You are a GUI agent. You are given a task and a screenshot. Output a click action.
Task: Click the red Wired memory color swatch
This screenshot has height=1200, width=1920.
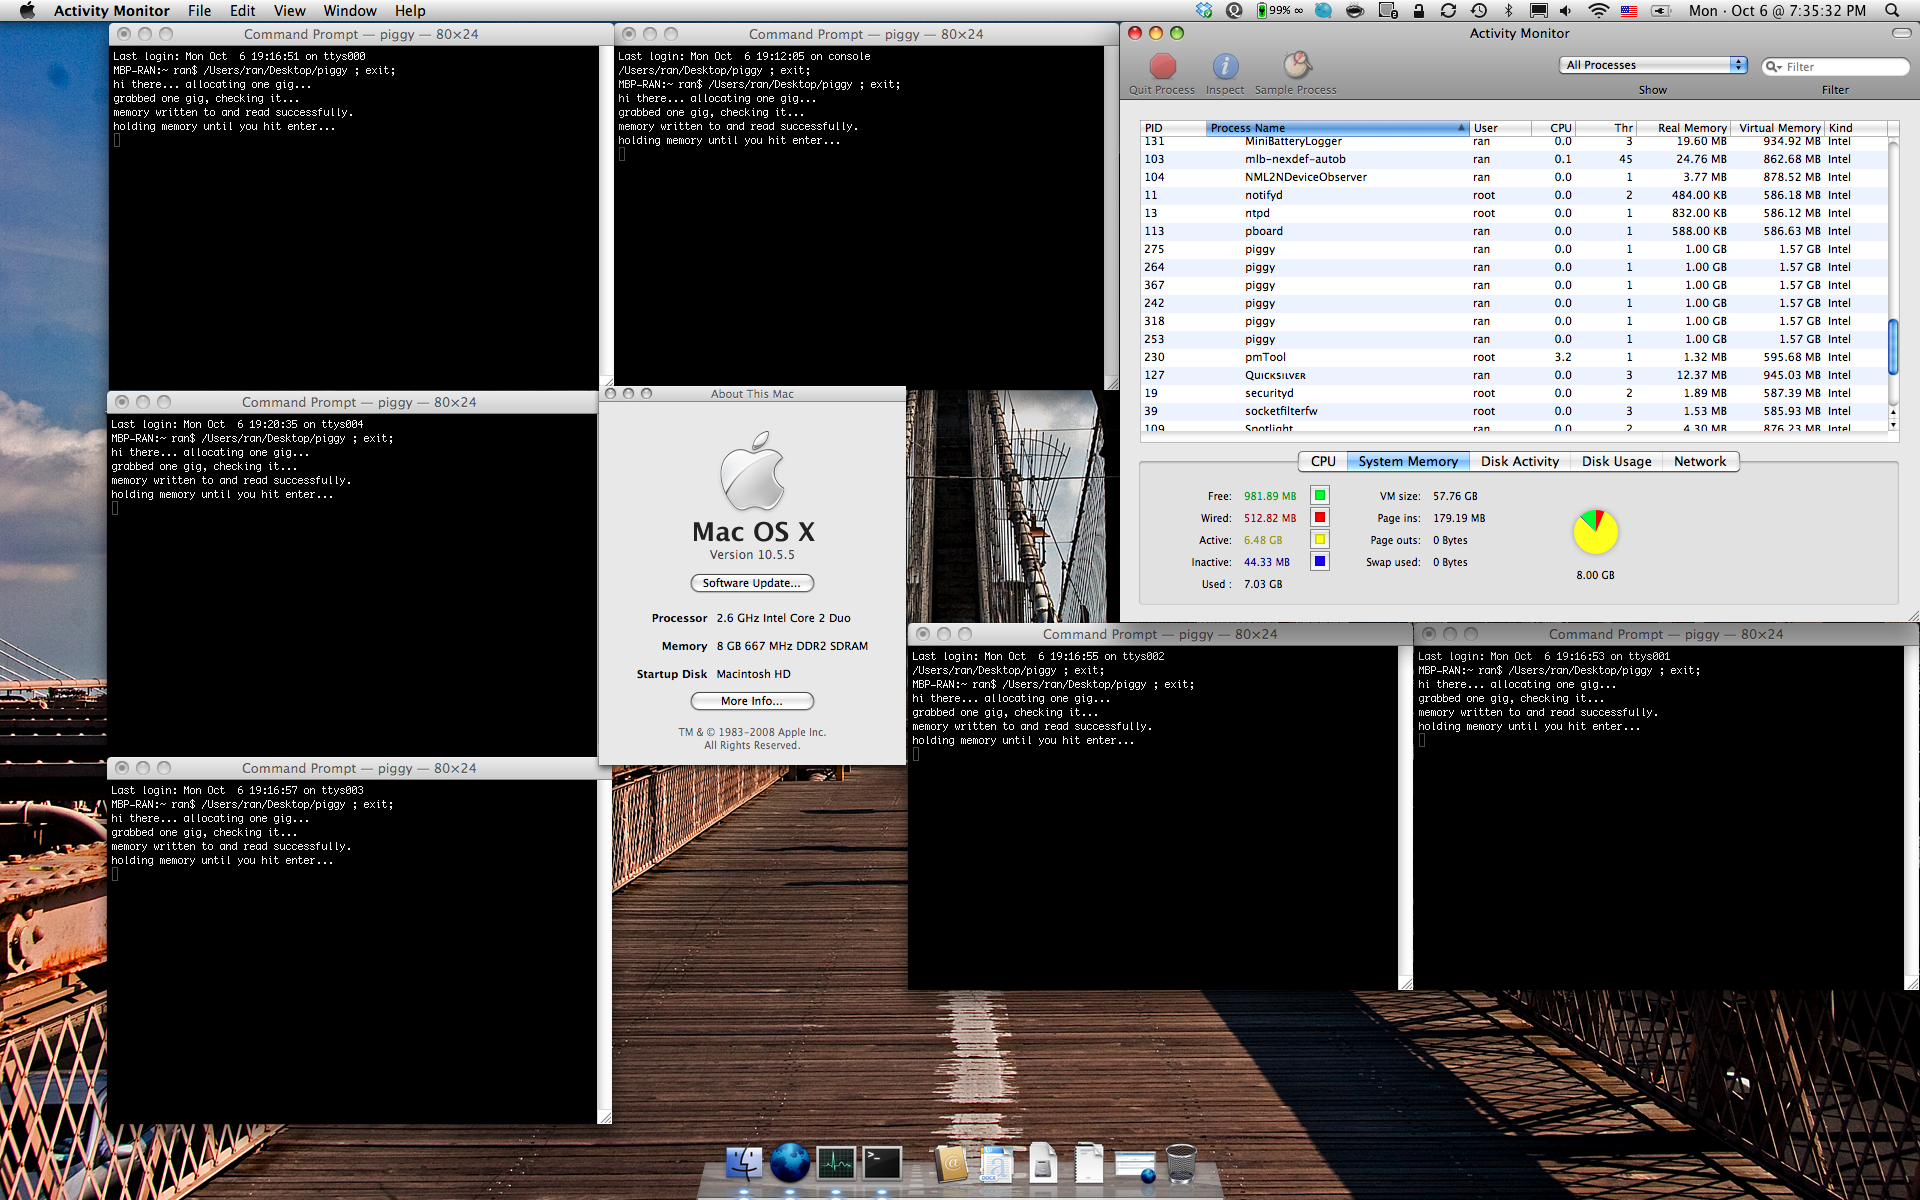1320,517
